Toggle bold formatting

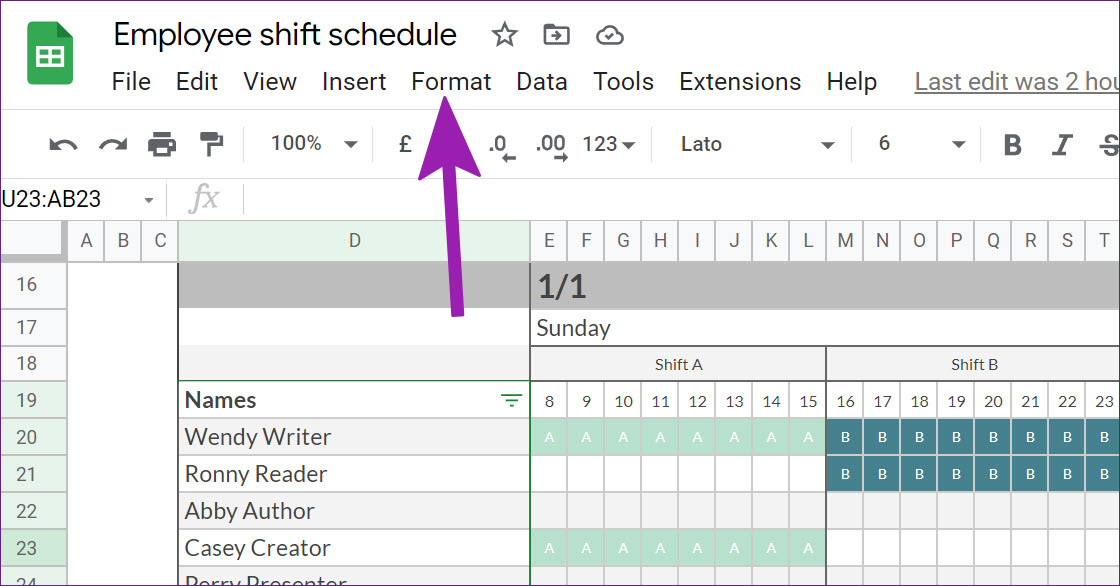1012,143
